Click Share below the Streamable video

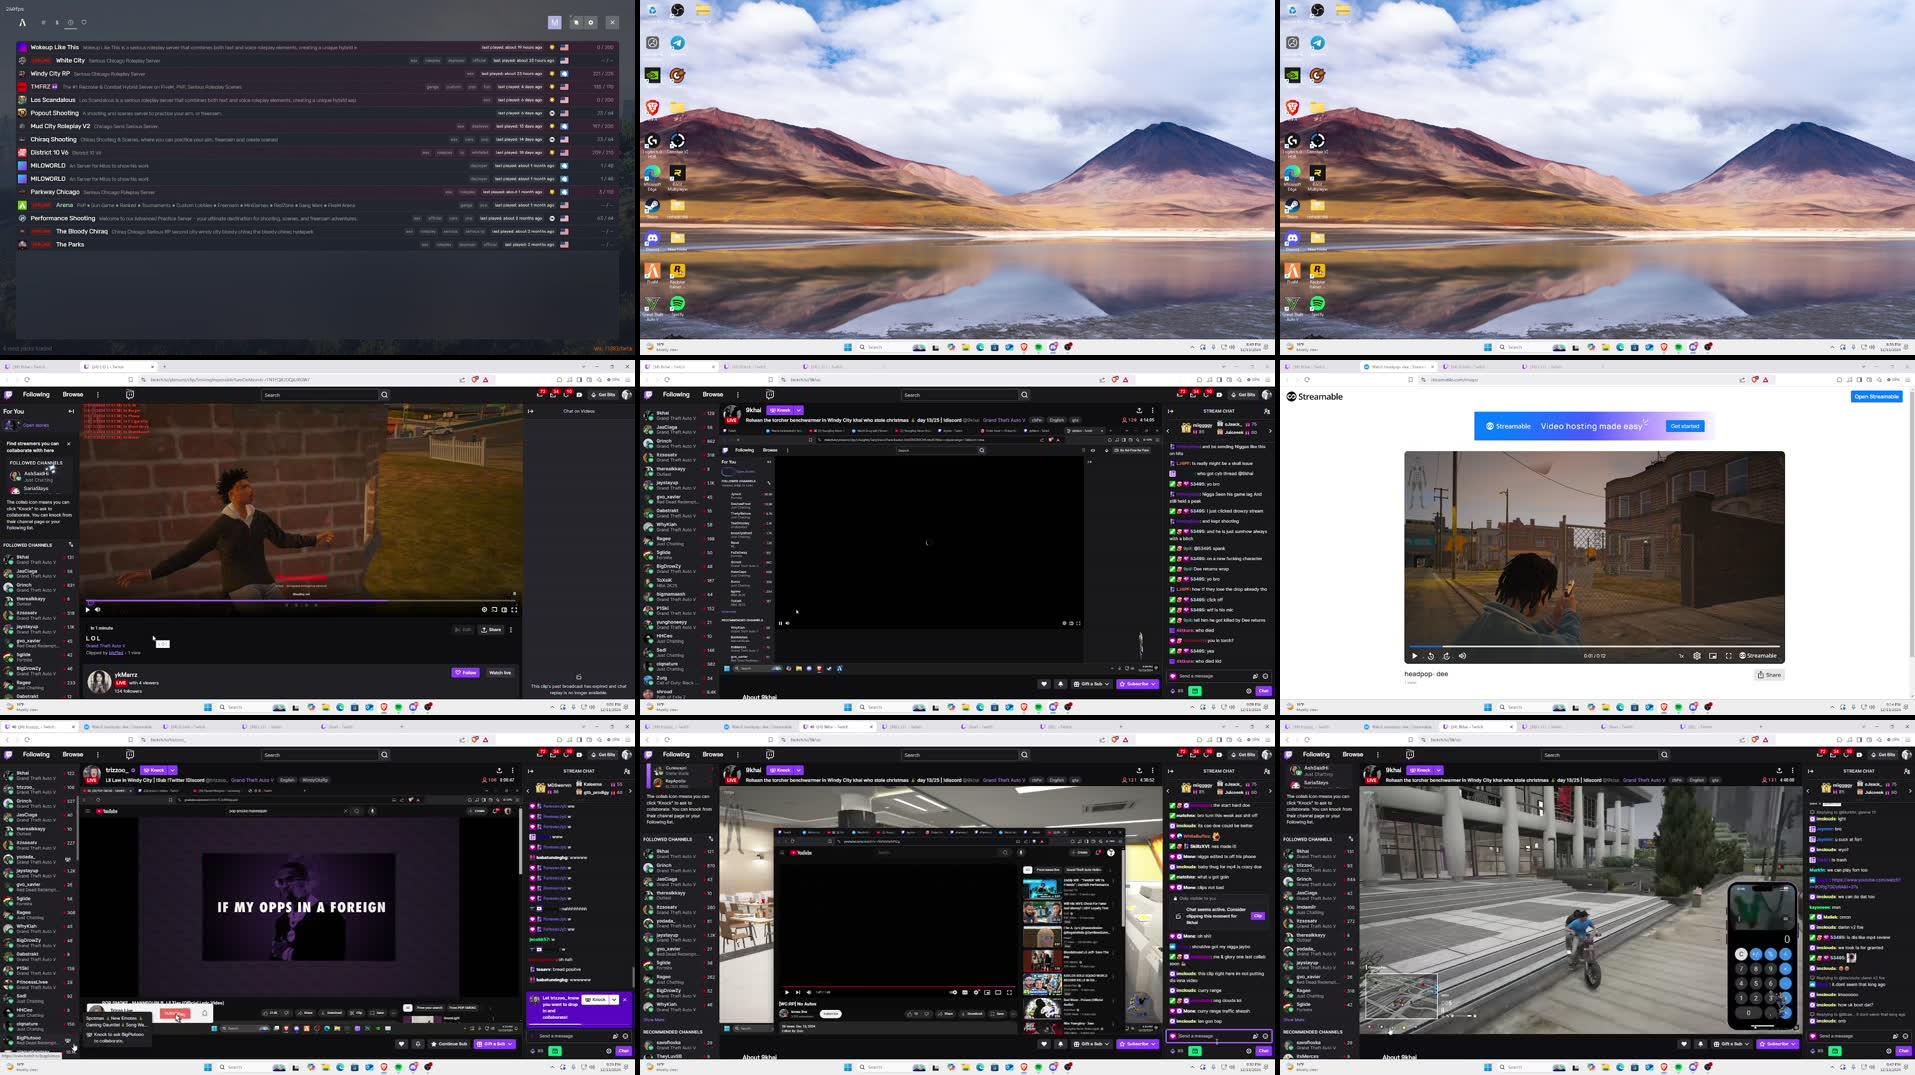1770,675
